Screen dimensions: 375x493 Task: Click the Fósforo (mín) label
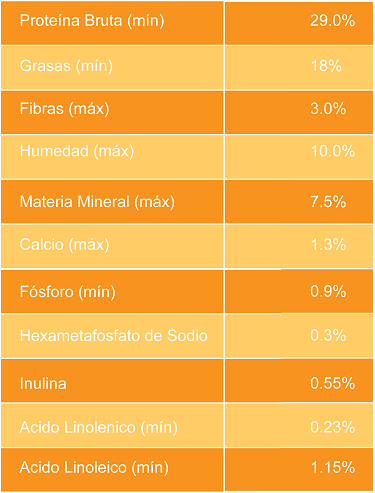coord(68,292)
